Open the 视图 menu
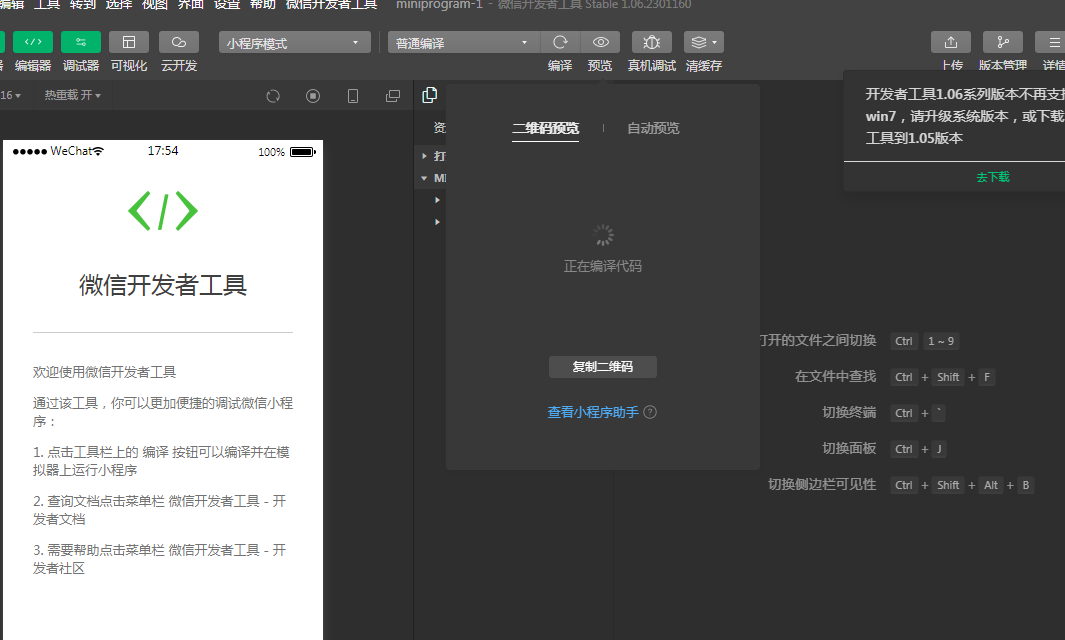 point(155,4)
